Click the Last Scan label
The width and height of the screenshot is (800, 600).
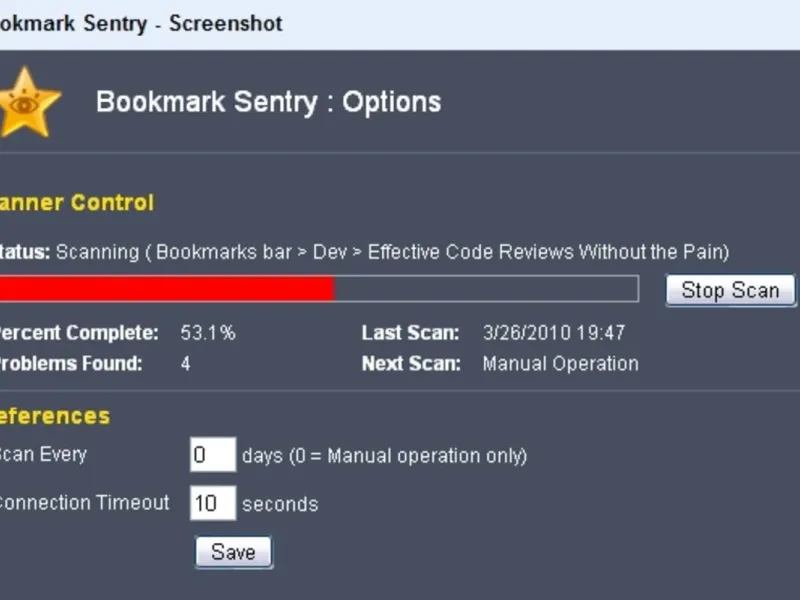[x=410, y=333]
